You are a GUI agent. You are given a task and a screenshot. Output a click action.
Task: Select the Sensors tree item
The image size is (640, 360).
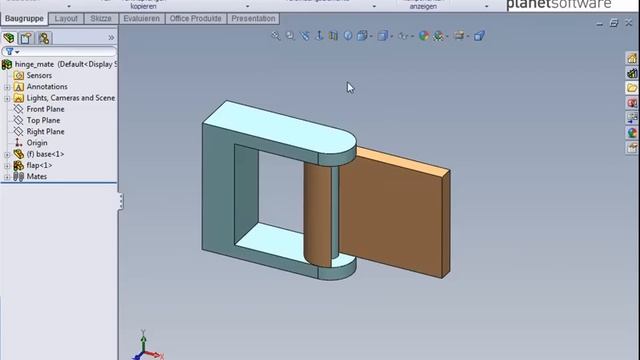pos(39,76)
